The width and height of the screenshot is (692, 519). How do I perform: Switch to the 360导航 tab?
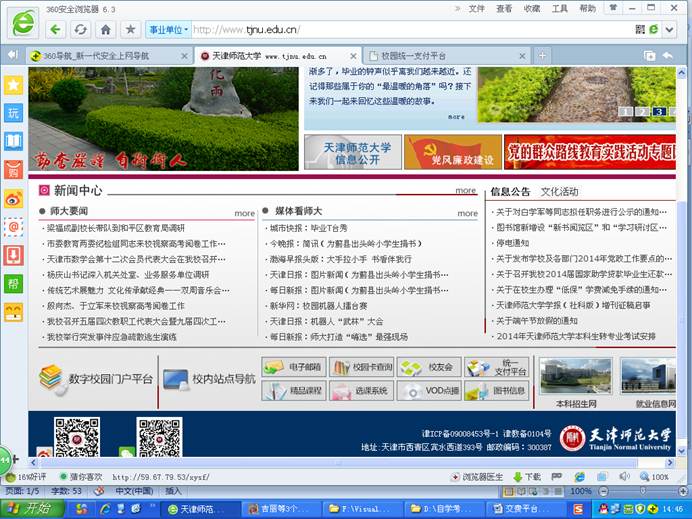click(109, 56)
